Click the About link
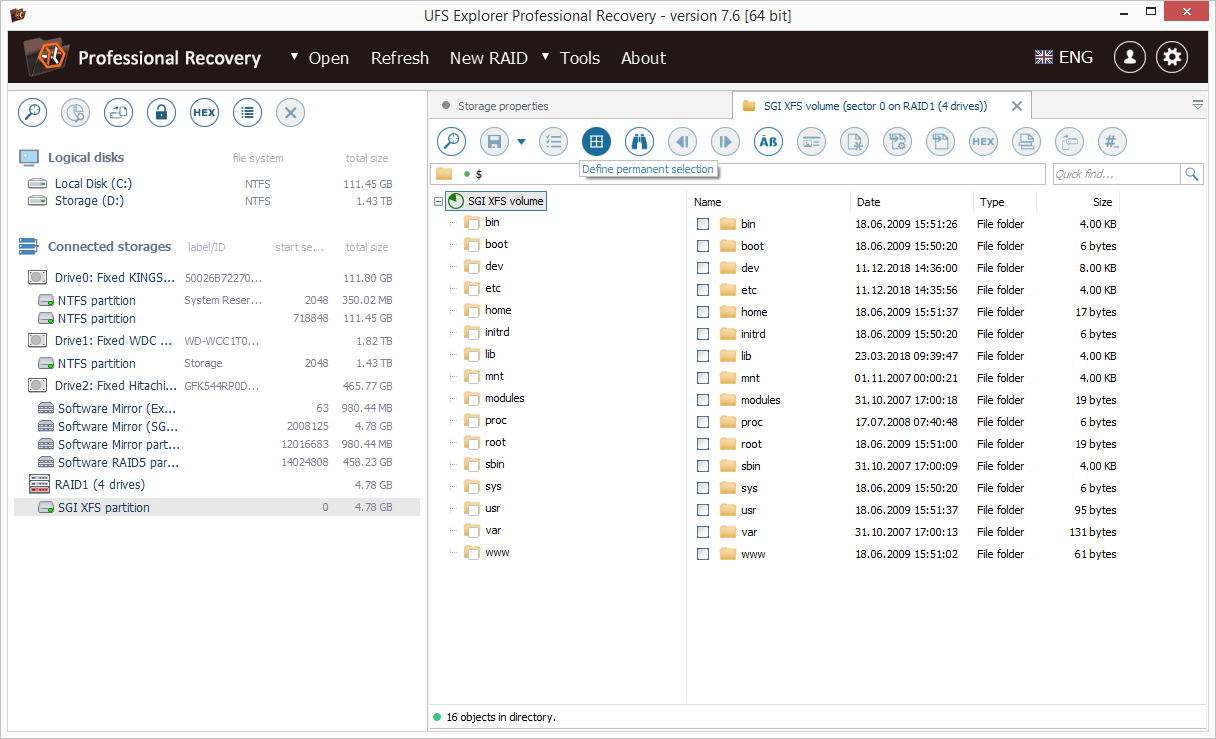This screenshot has width=1216, height=739. [x=643, y=58]
